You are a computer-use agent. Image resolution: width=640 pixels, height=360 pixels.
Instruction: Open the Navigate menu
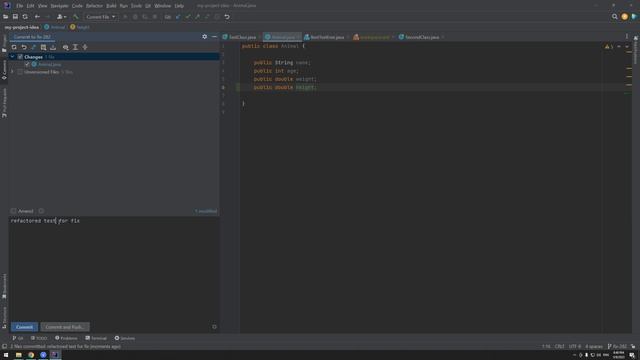click(59, 6)
